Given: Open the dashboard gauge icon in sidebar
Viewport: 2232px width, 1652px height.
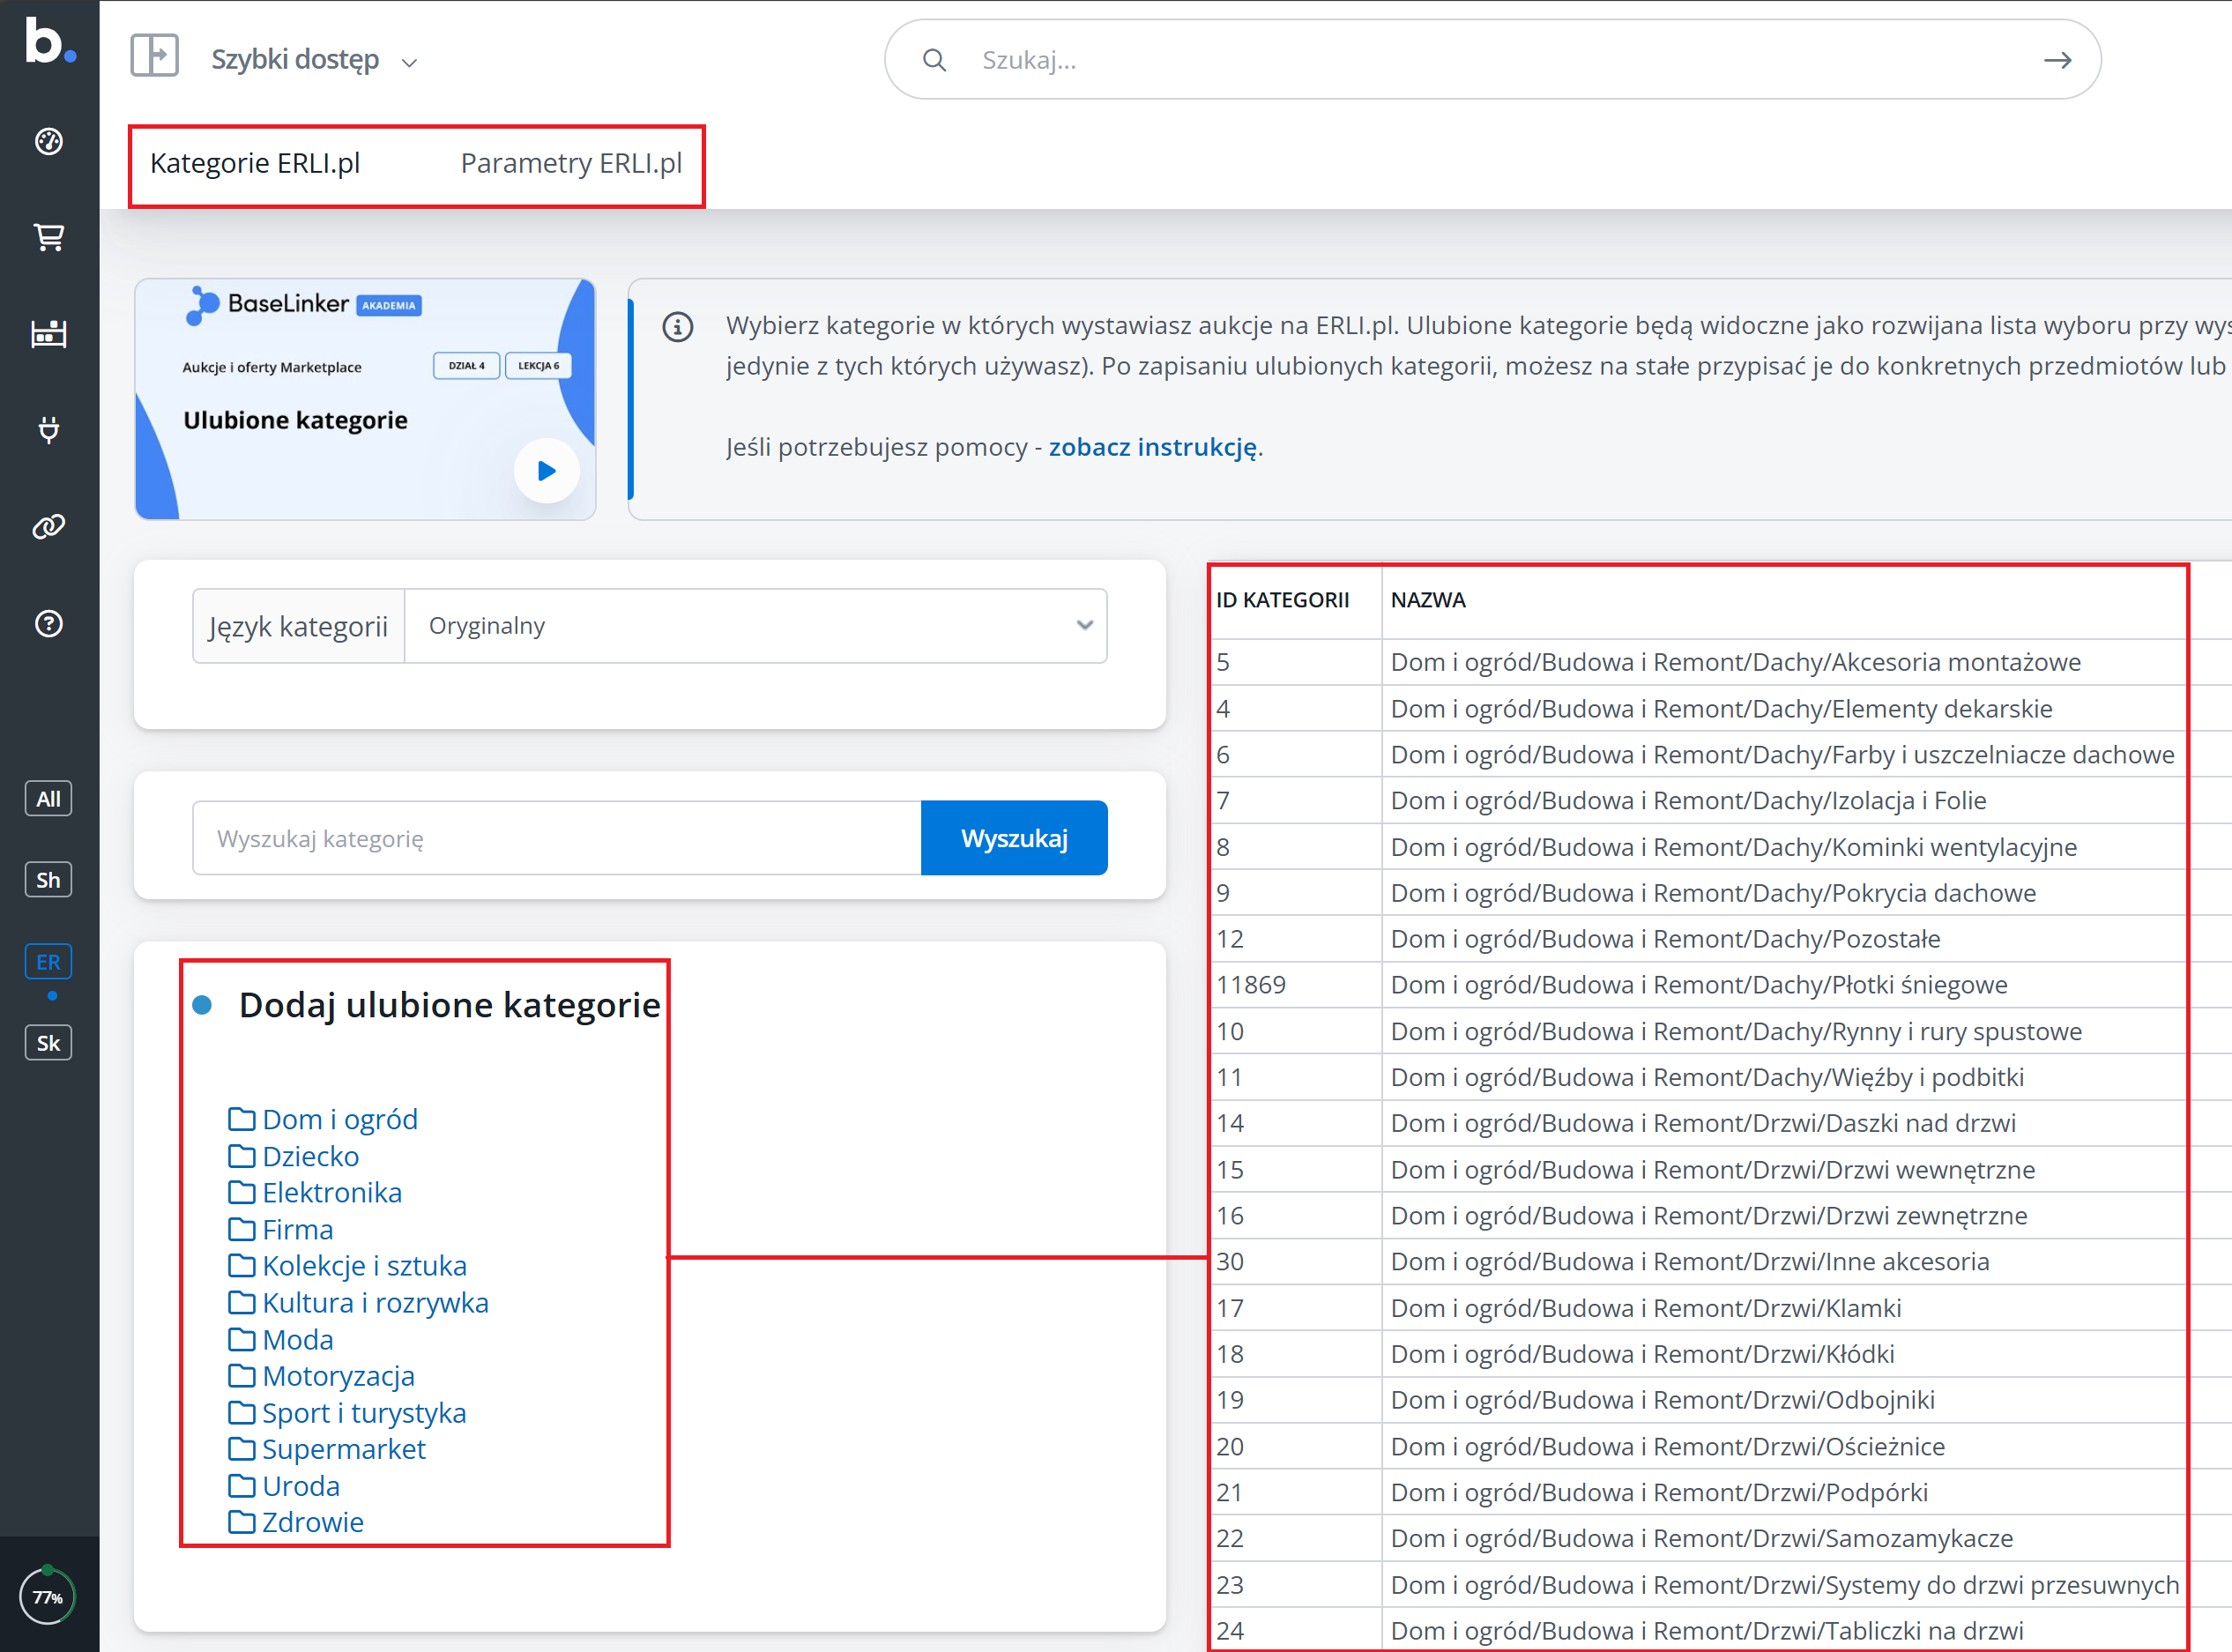Looking at the screenshot, I should [49, 142].
